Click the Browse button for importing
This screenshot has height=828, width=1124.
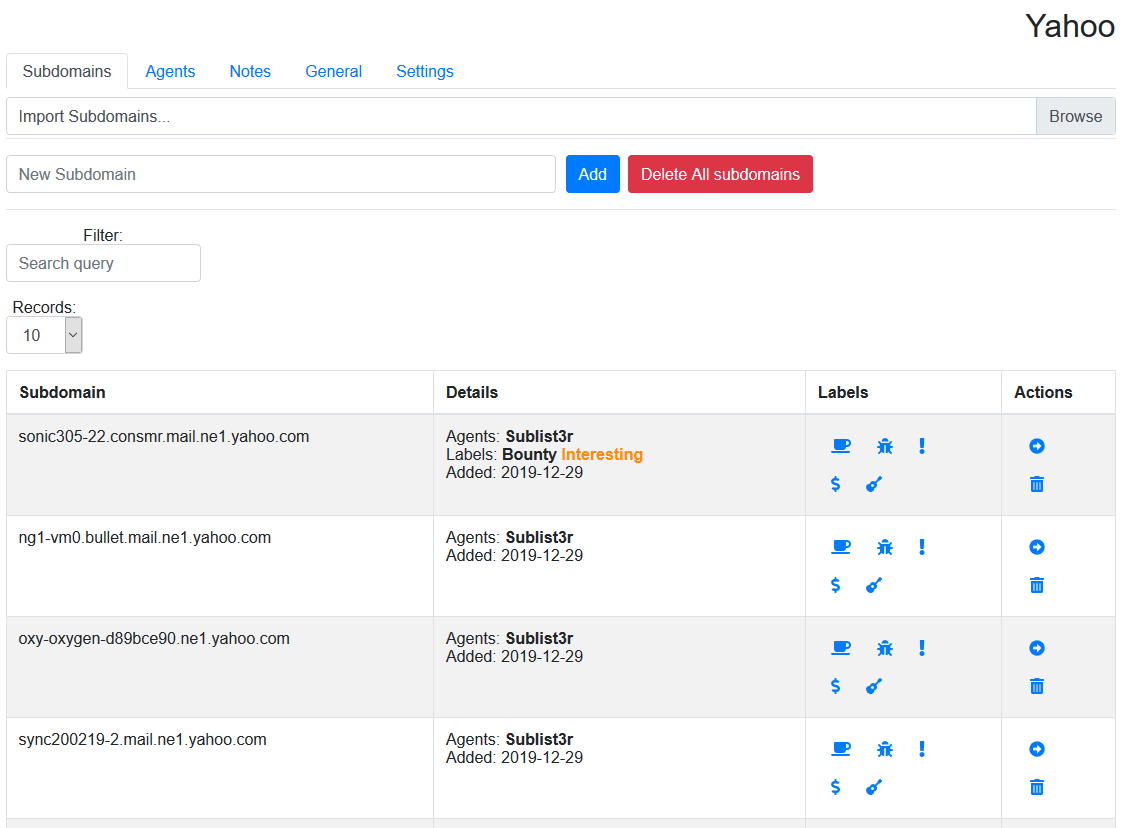click(x=1075, y=116)
